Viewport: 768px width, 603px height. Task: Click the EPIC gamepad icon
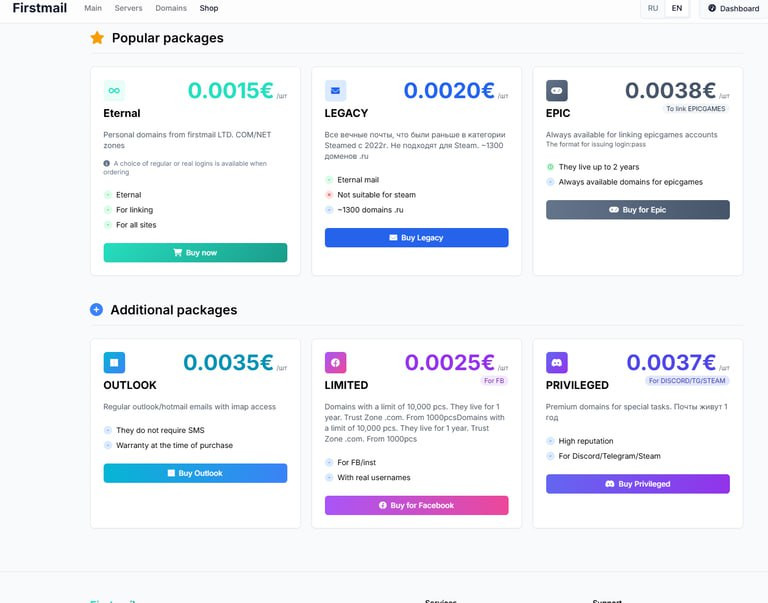click(557, 91)
